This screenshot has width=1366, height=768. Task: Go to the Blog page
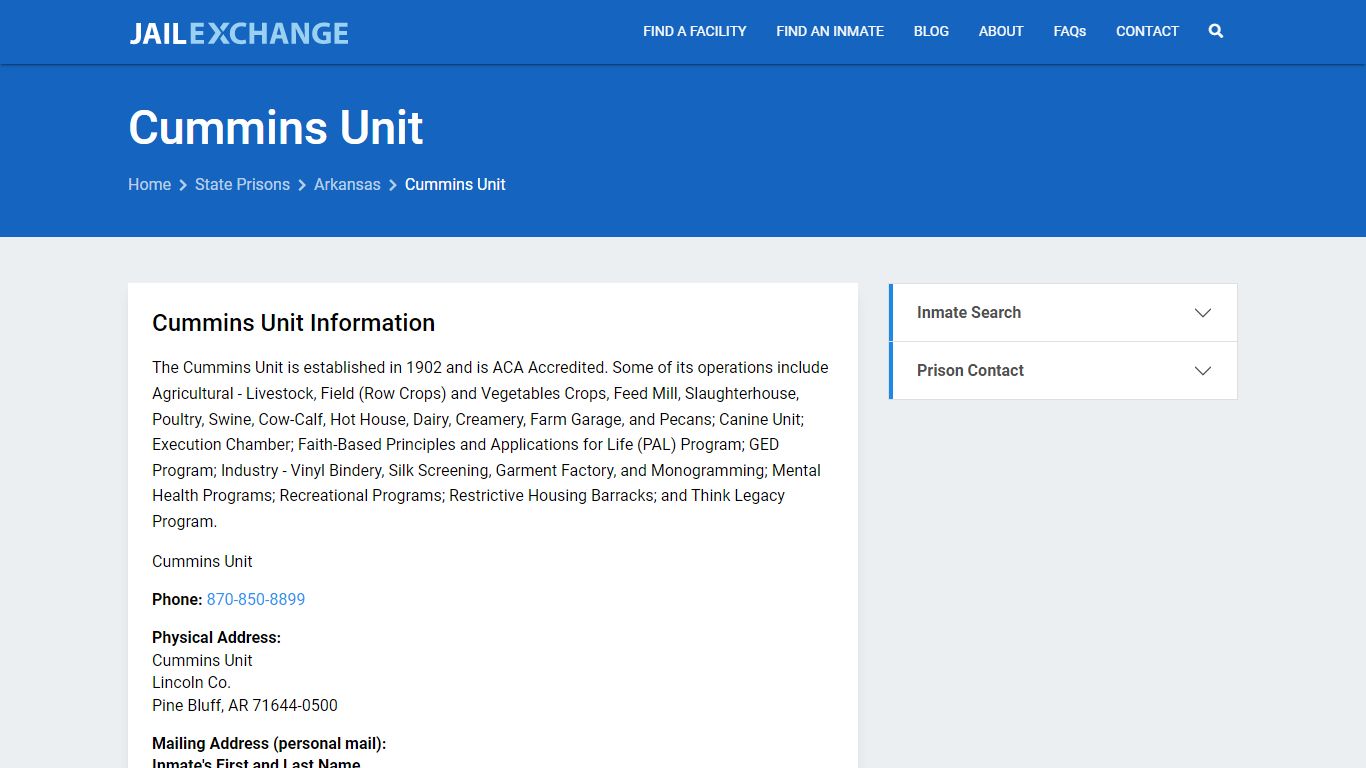[931, 31]
